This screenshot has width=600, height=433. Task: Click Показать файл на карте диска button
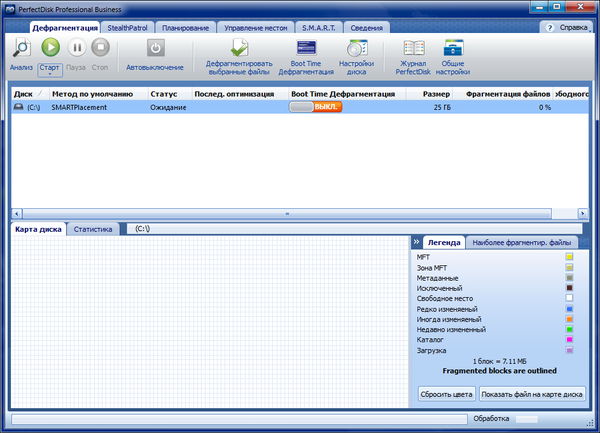pyautogui.click(x=532, y=393)
